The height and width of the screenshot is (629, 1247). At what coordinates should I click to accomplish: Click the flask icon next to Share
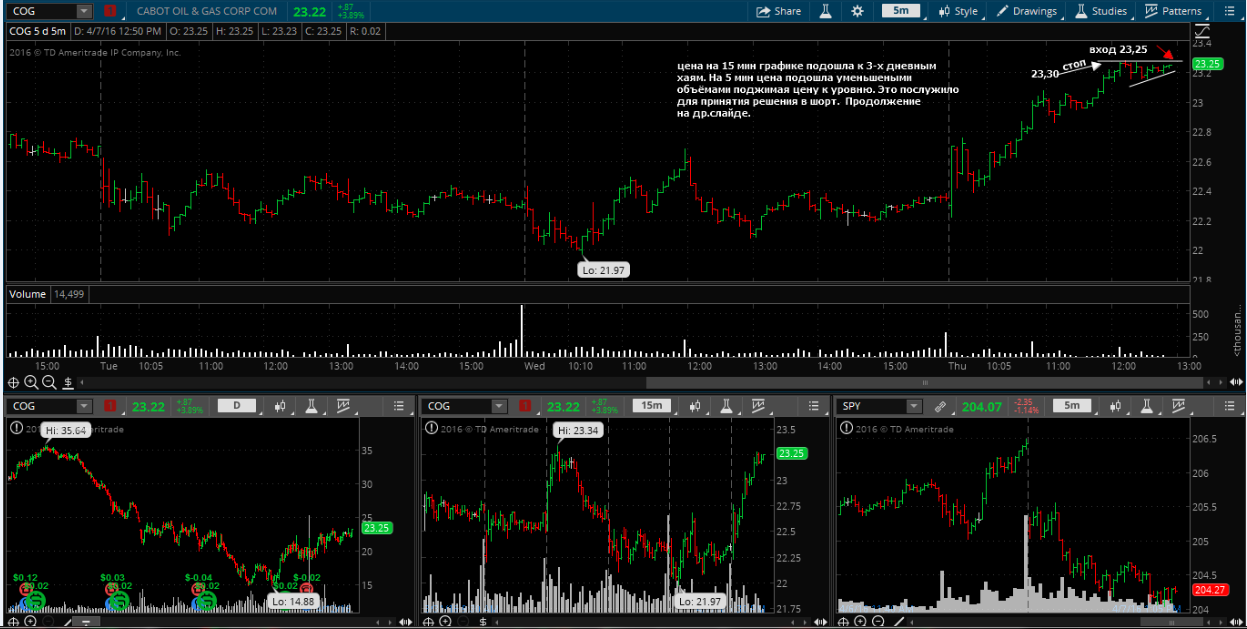click(826, 11)
